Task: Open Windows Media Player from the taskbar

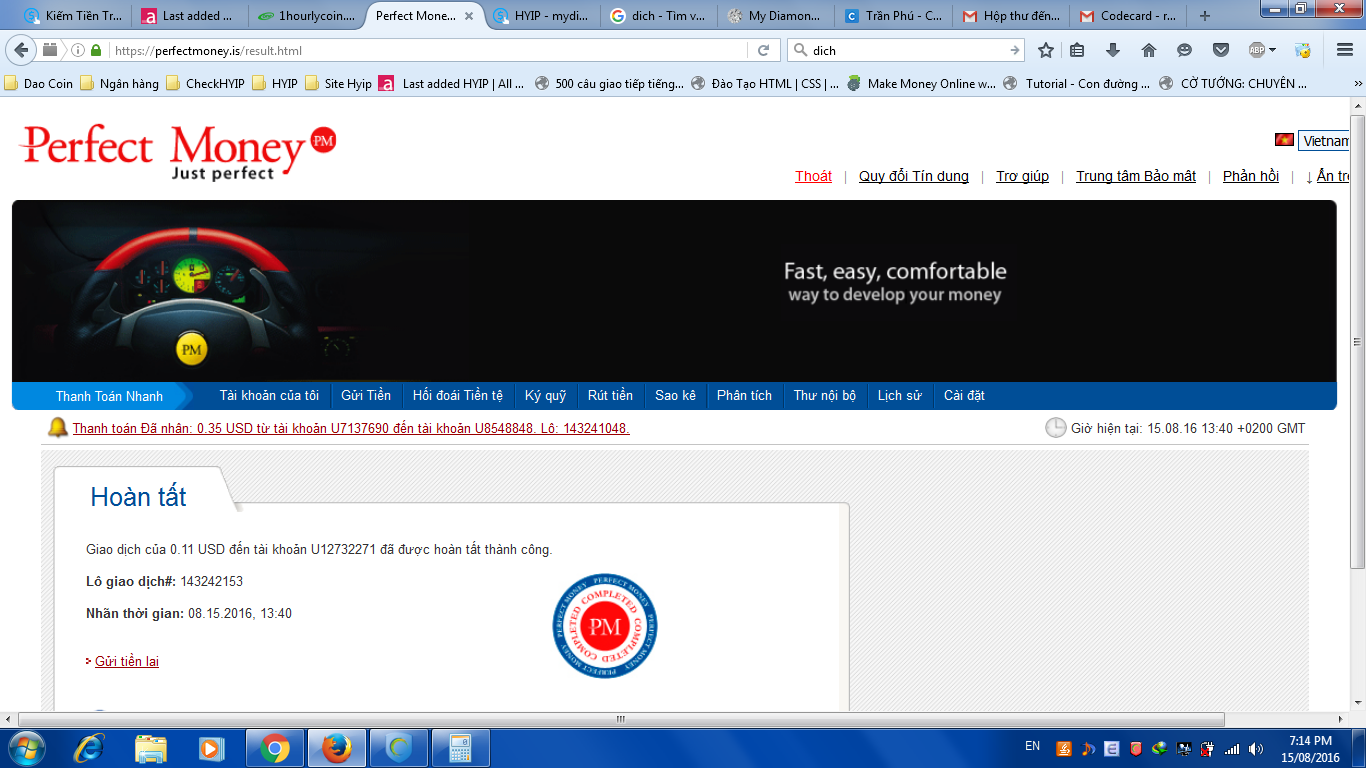Action: tap(211, 748)
